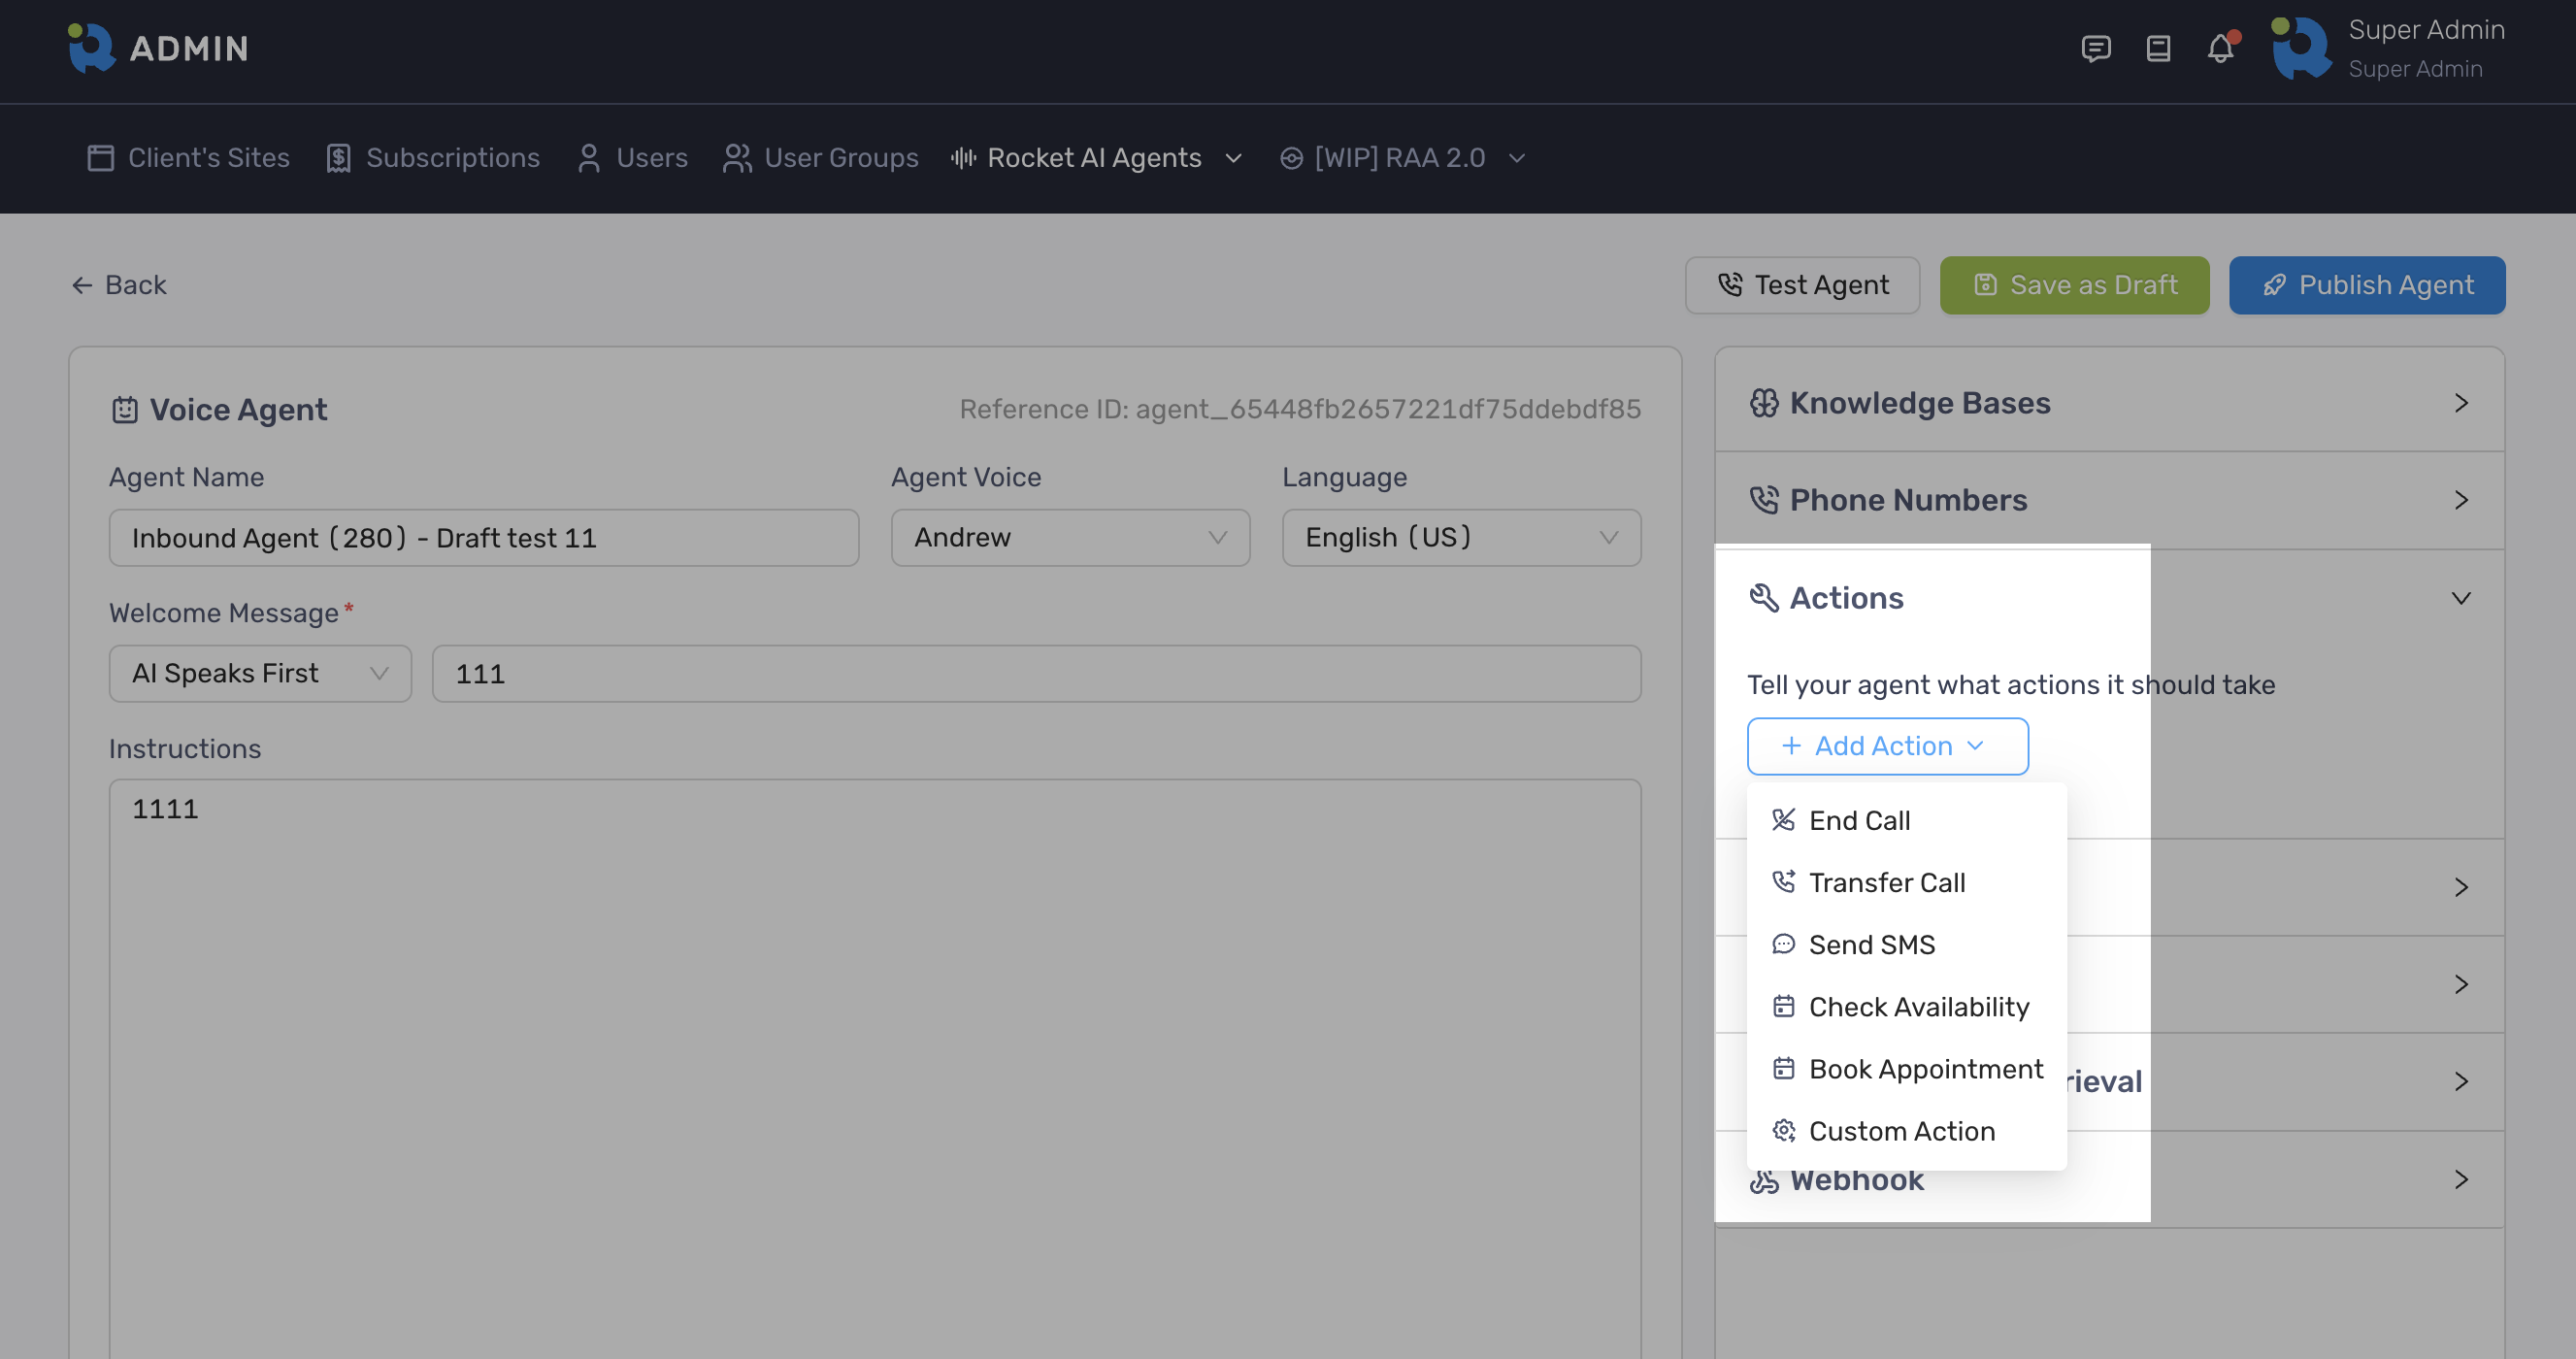Pick Check Availability from dropdown menu

[1918, 1006]
